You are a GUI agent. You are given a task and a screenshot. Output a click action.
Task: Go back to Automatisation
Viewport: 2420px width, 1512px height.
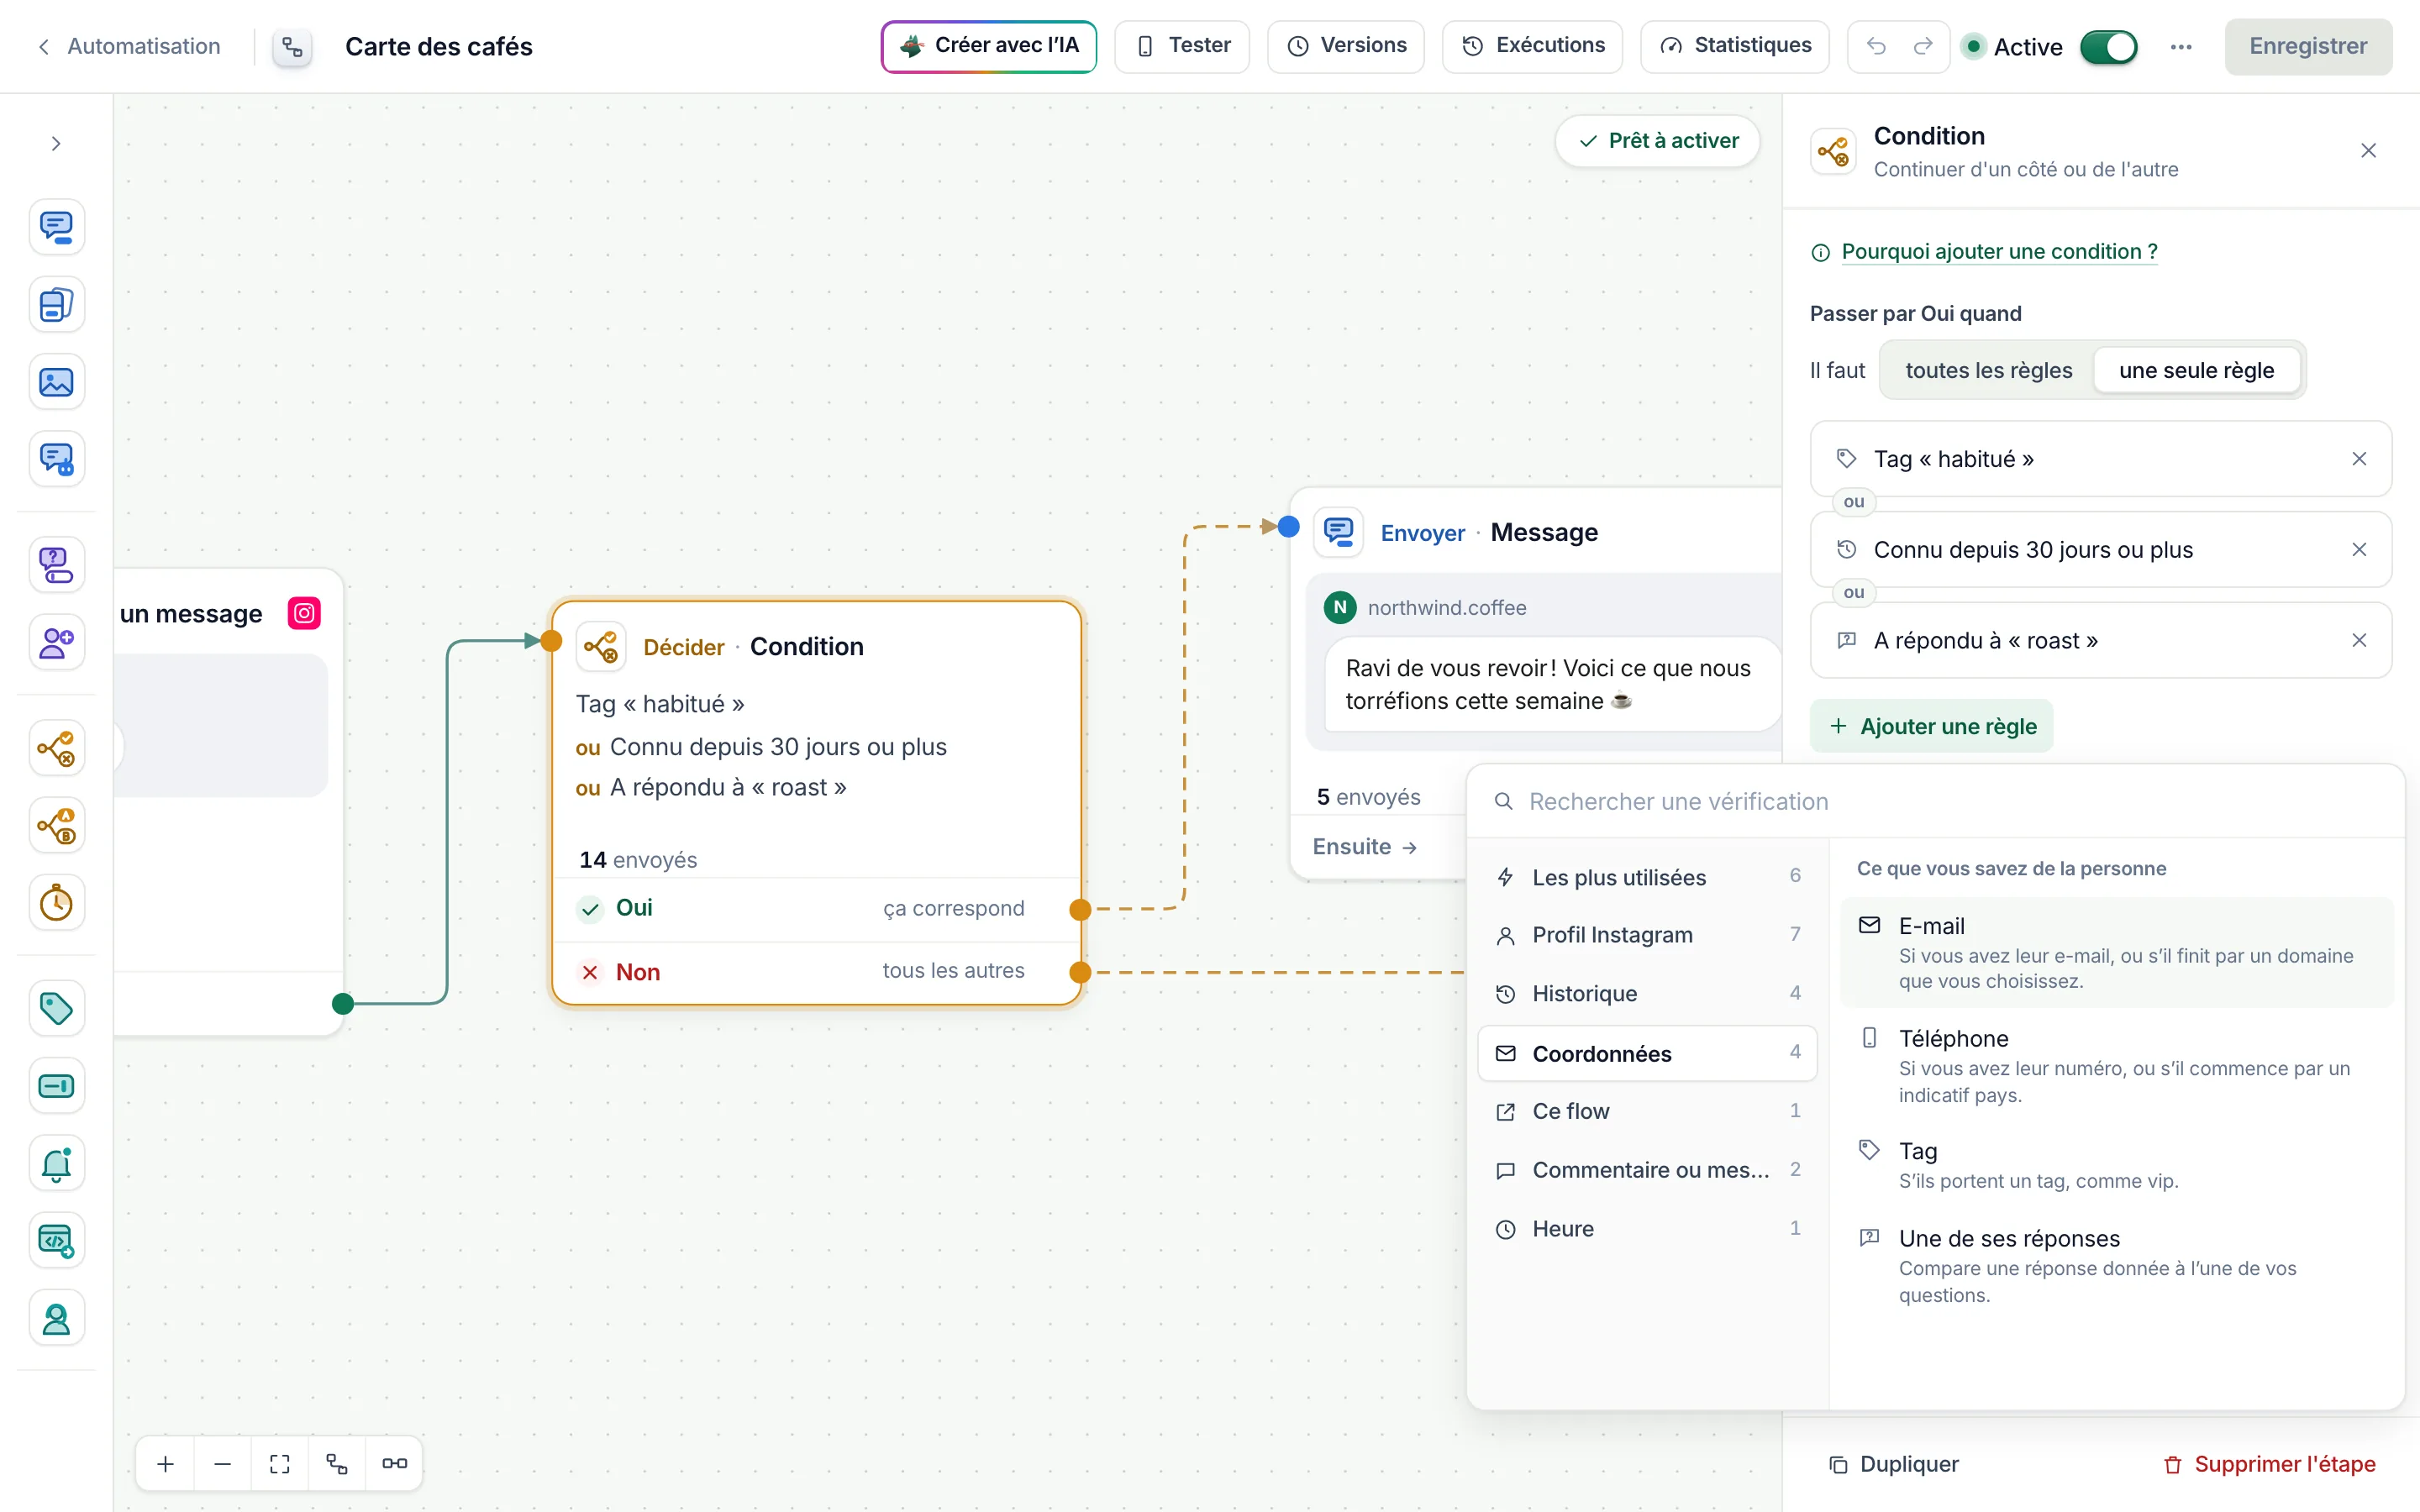point(129,46)
